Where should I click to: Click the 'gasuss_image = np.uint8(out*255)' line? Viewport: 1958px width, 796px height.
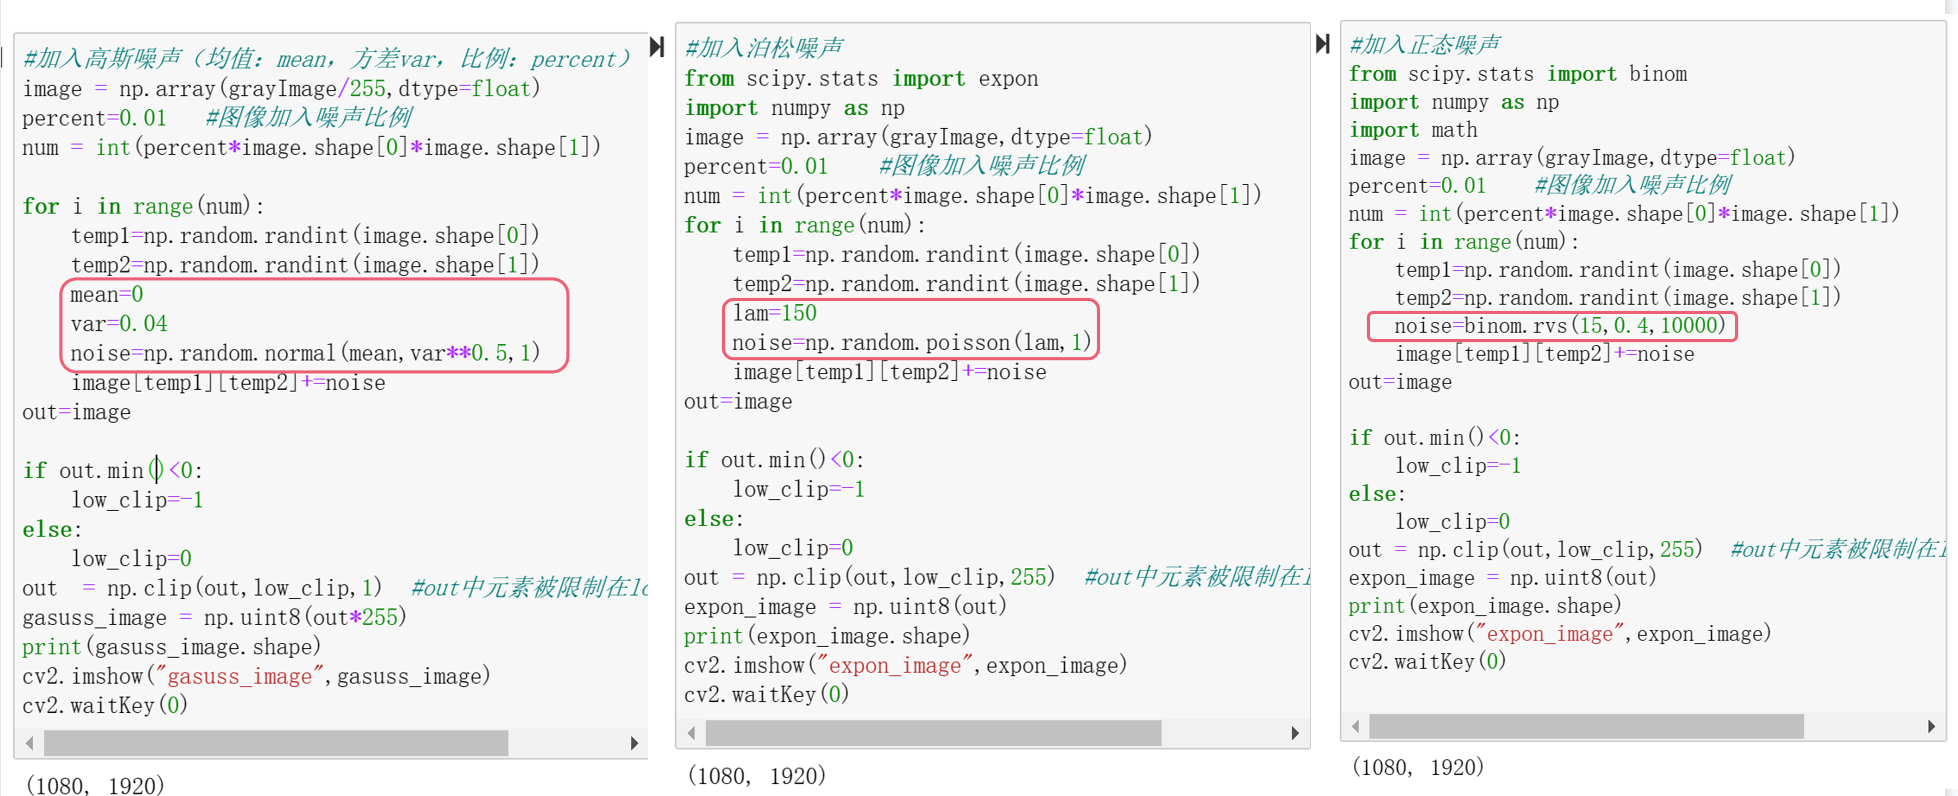pos(215,618)
